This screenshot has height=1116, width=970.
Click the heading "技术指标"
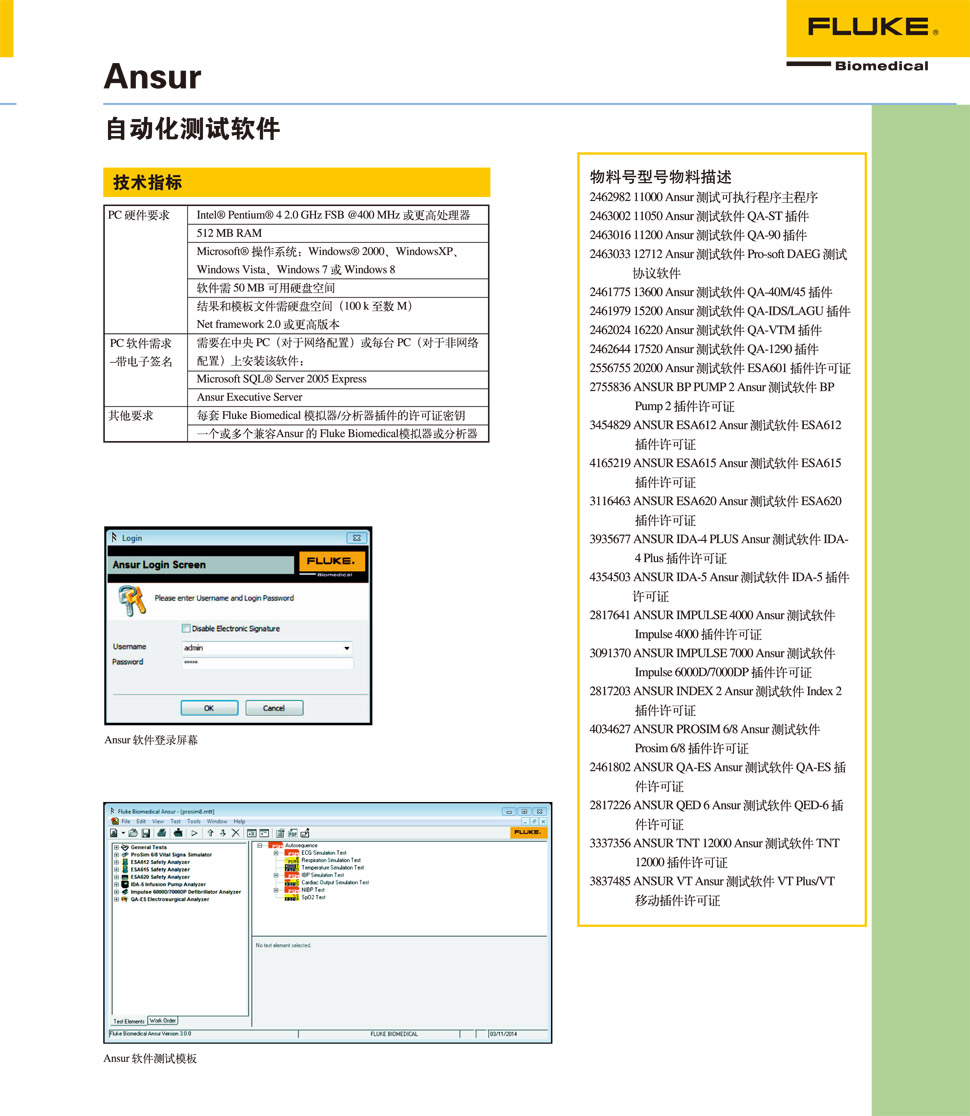click(x=148, y=183)
